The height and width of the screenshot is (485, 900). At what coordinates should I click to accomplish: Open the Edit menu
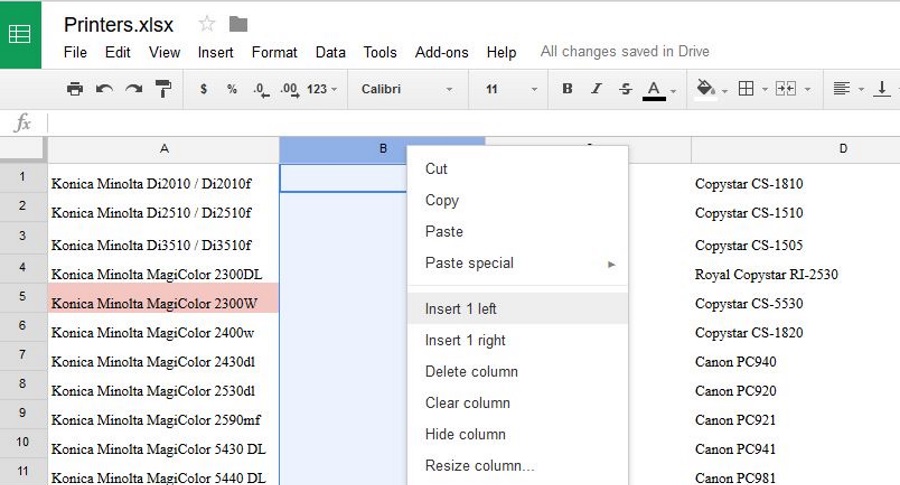[x=118, y=52]
